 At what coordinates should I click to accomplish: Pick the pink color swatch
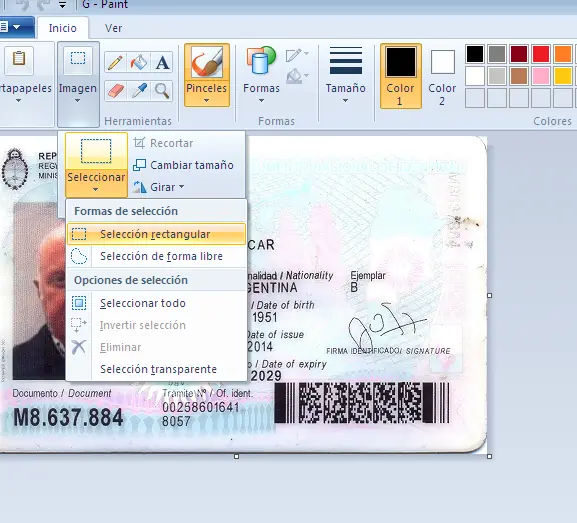click(541, 76)
